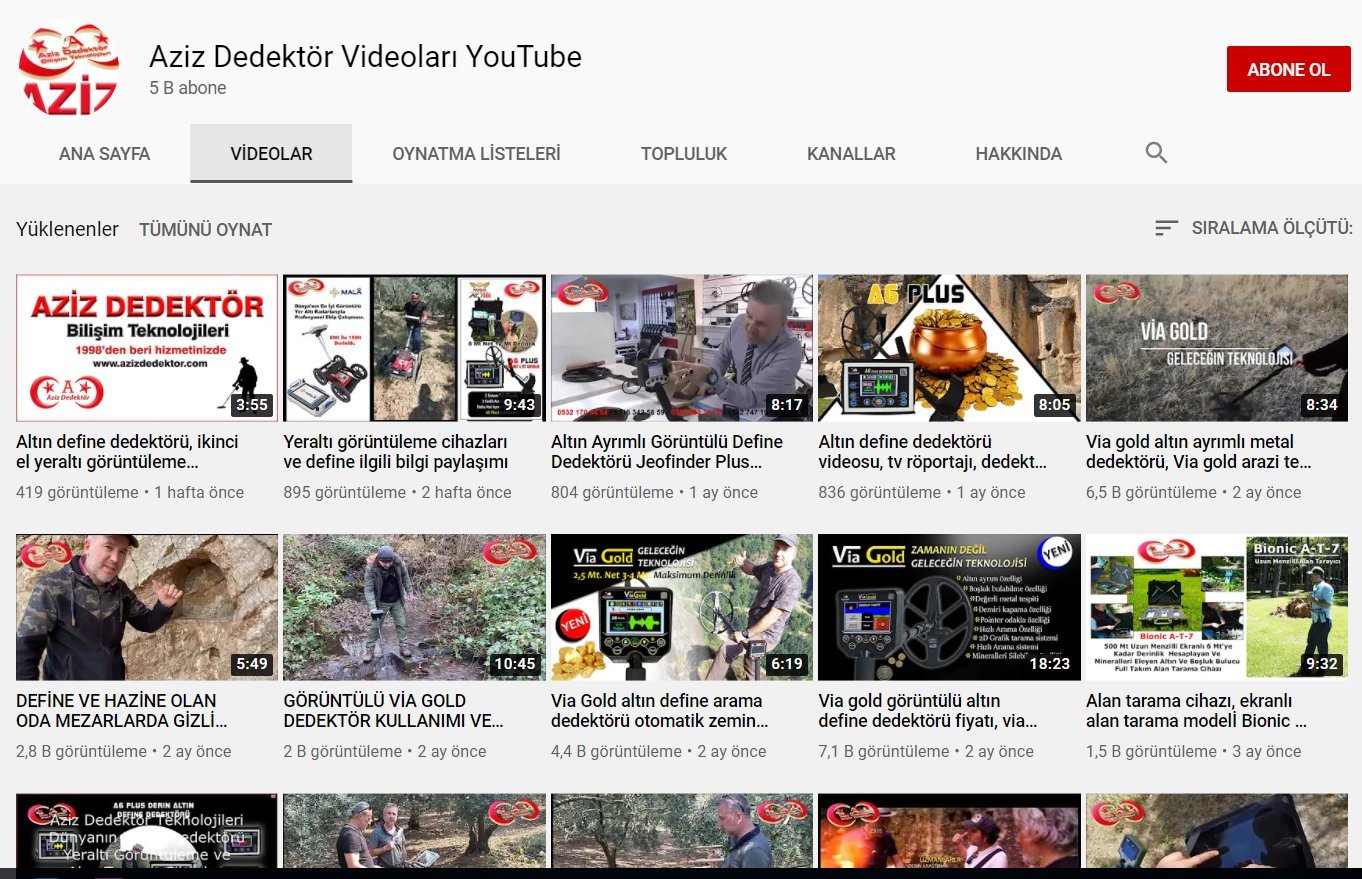Switch to the ANA SAYFA tab
Viewport: 1362px width, 879px height.
(x=104, y=154)
